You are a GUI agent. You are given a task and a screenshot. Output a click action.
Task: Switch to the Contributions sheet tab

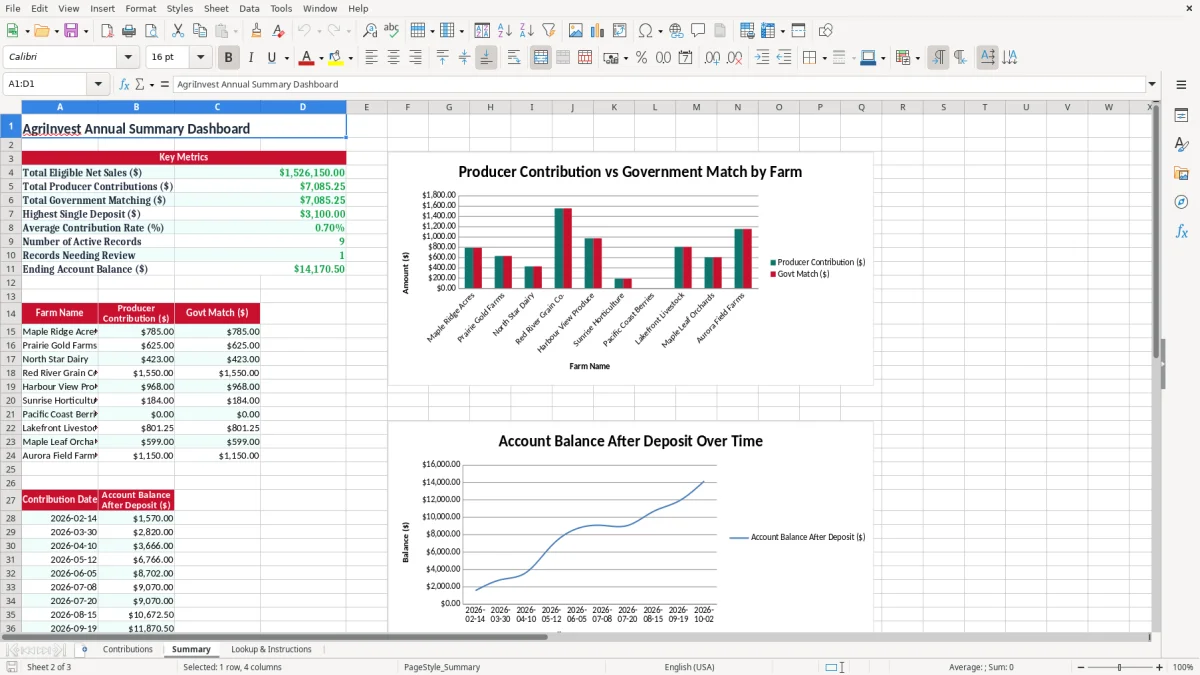pyautogui.click(x=128, y=649)
